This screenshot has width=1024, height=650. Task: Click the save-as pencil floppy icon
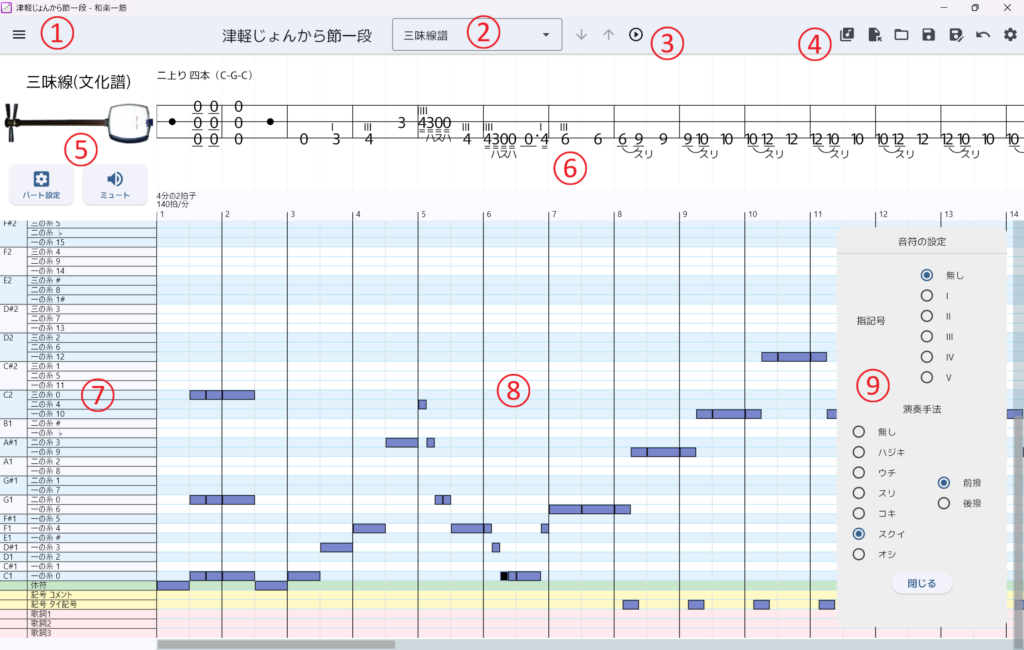pos(955,35)
